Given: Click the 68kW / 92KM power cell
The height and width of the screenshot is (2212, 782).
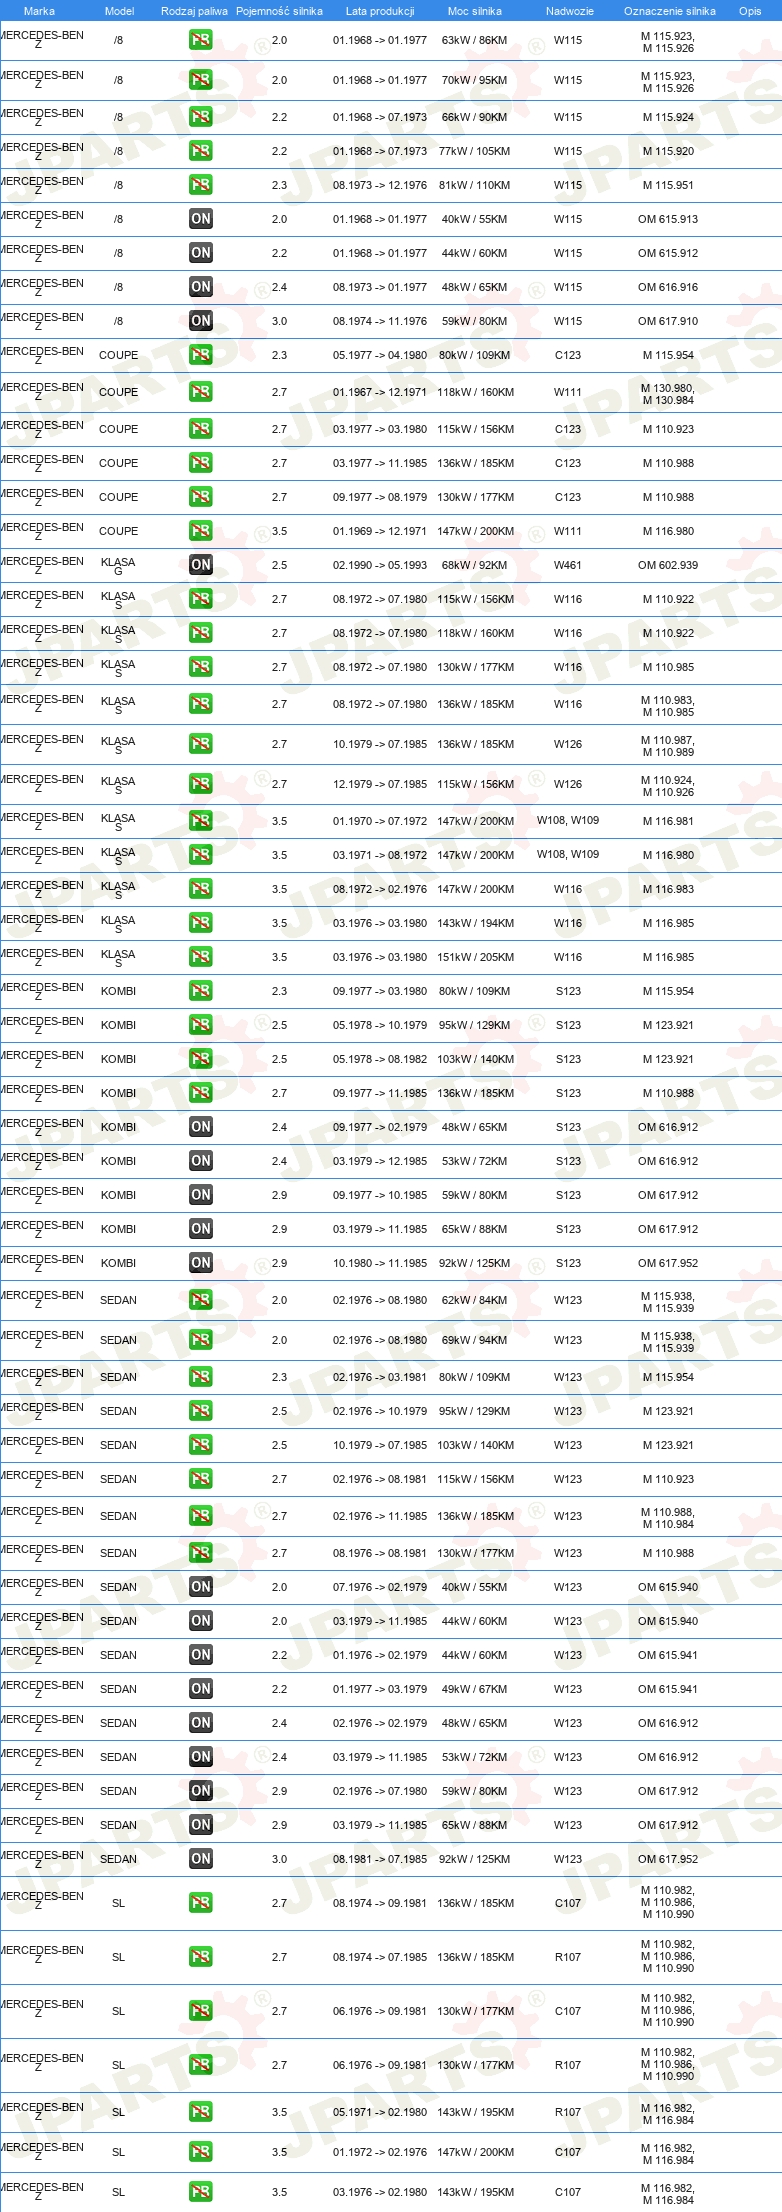Looking at the screenshot, I should click(x=475, y=565).
